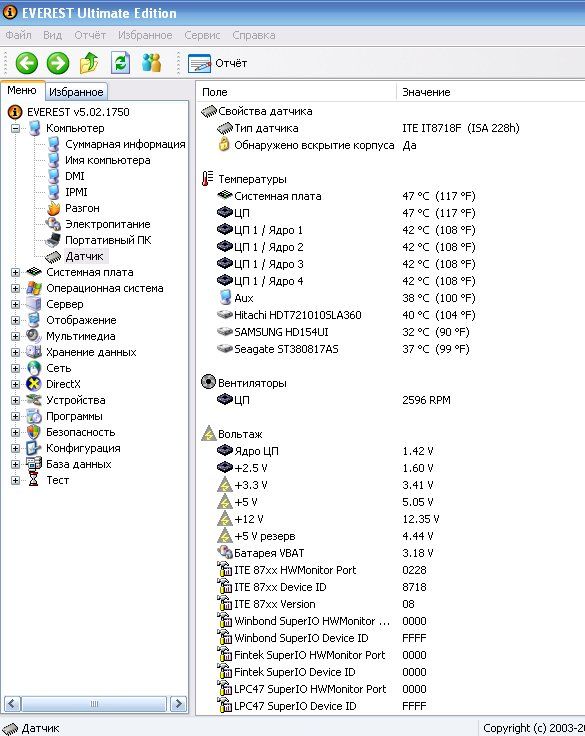This screenshot has height=736, width=585.
Task: Expand the Мультимедиа tree node
Action: coord(15,336)
